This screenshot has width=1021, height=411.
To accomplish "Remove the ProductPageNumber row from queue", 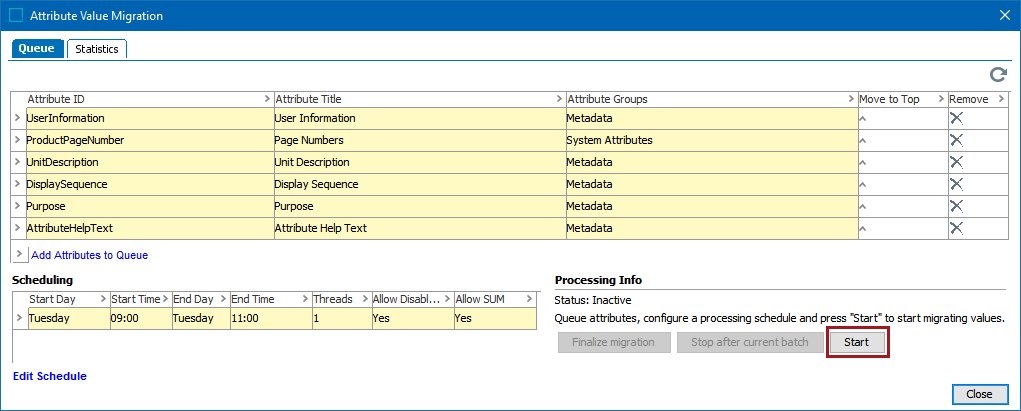I will pyautogui.click(x=956, y=140).
